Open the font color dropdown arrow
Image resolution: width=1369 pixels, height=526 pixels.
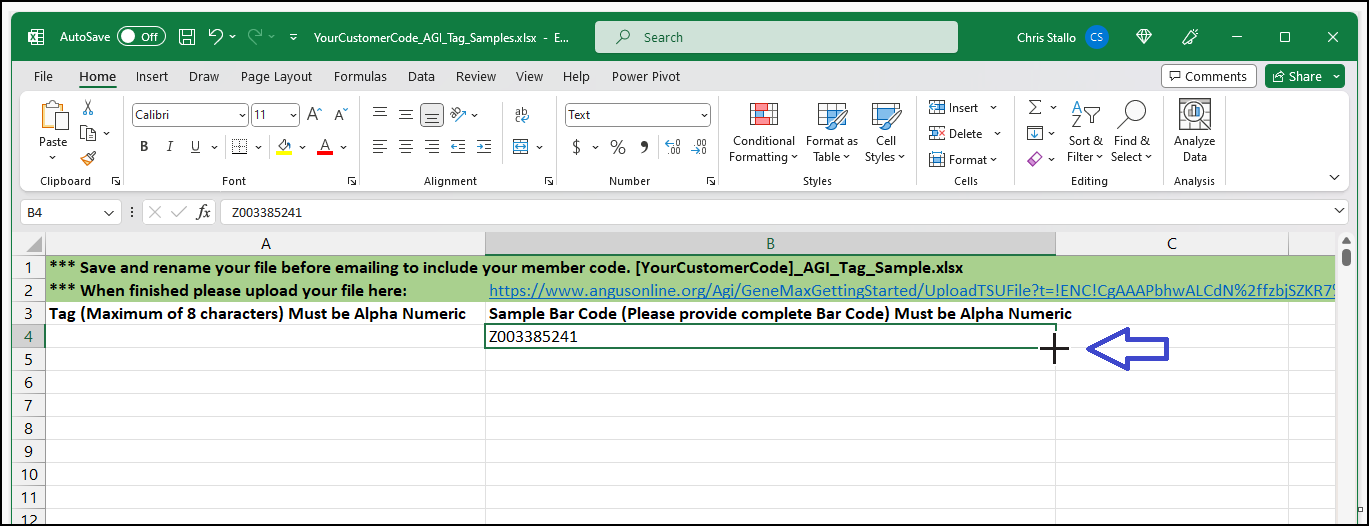point(343,147)
